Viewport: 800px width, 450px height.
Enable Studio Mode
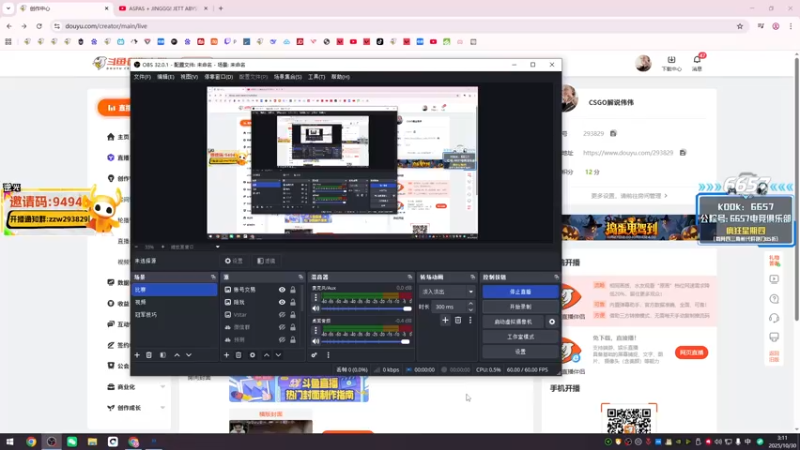tap(520, 337)
